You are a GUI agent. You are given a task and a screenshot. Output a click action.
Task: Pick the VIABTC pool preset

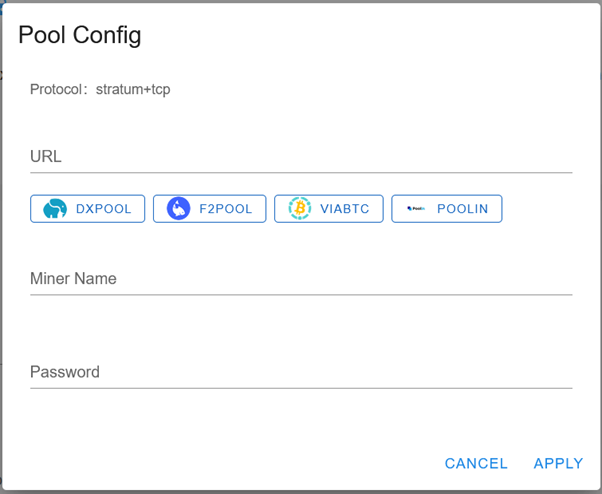click(329, 208)
